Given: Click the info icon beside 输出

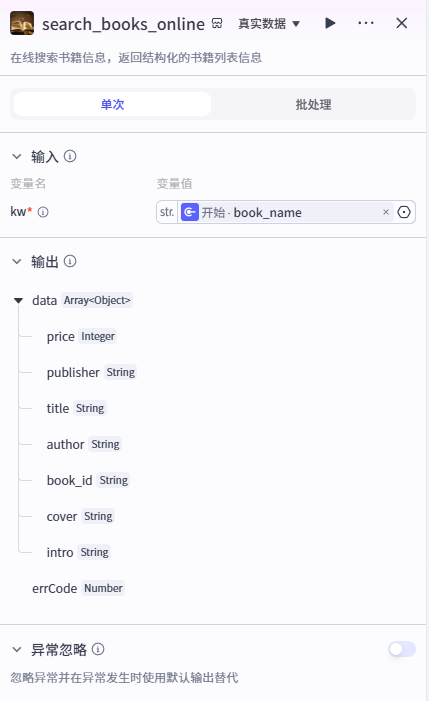Looking at the screenshot, I should (70, 261).
